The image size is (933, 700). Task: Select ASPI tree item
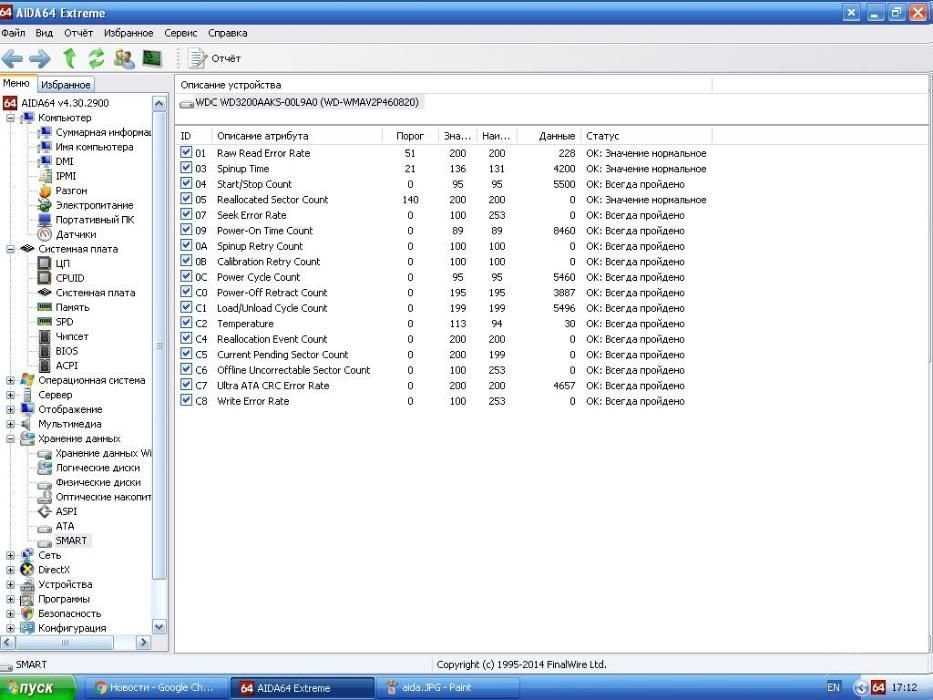[x=58, y=511]
